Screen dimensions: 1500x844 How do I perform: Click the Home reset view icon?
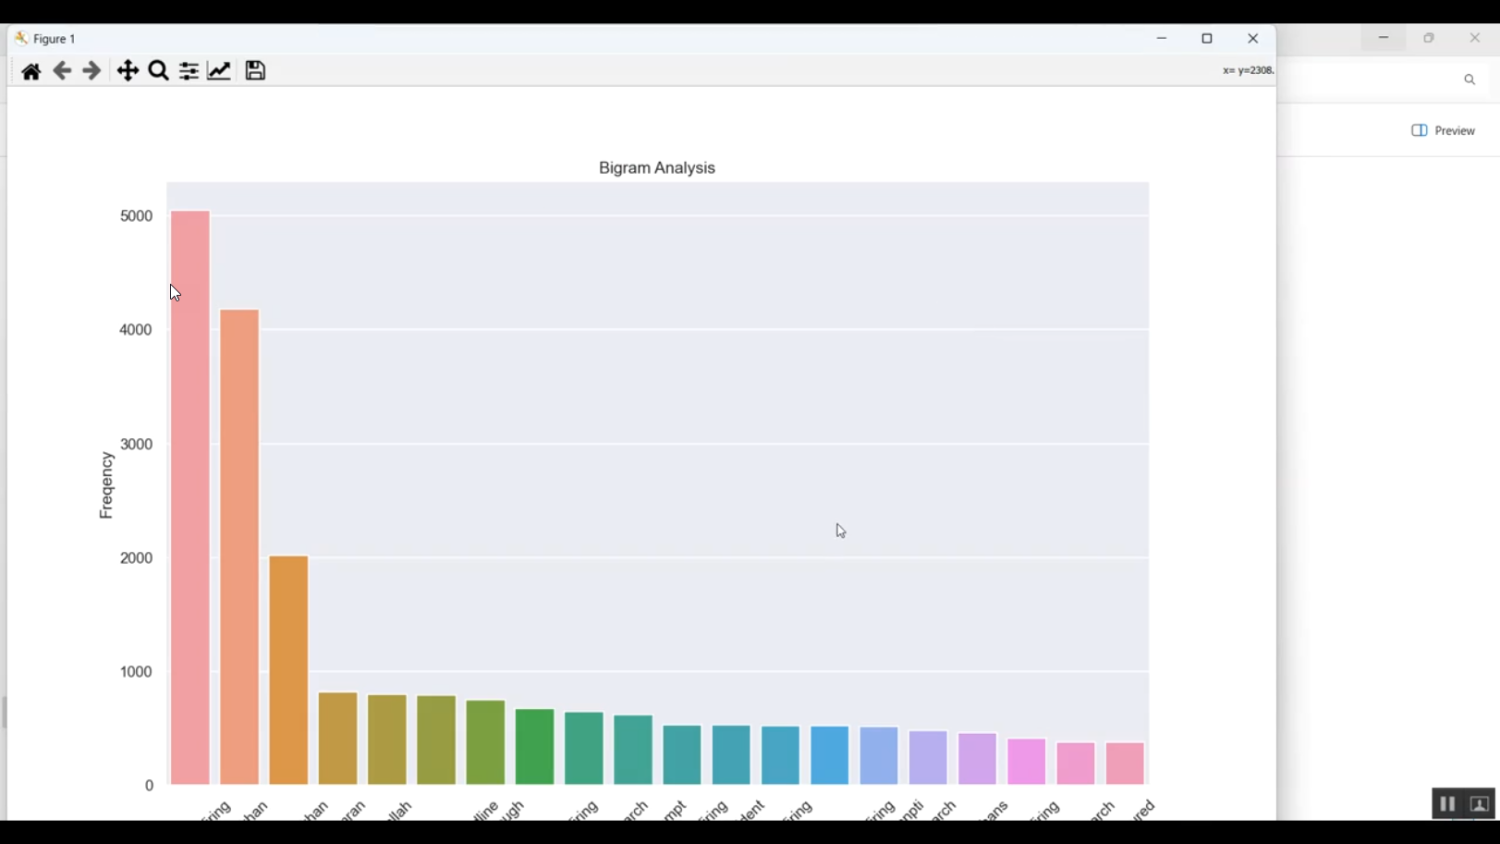pos(31,71)
